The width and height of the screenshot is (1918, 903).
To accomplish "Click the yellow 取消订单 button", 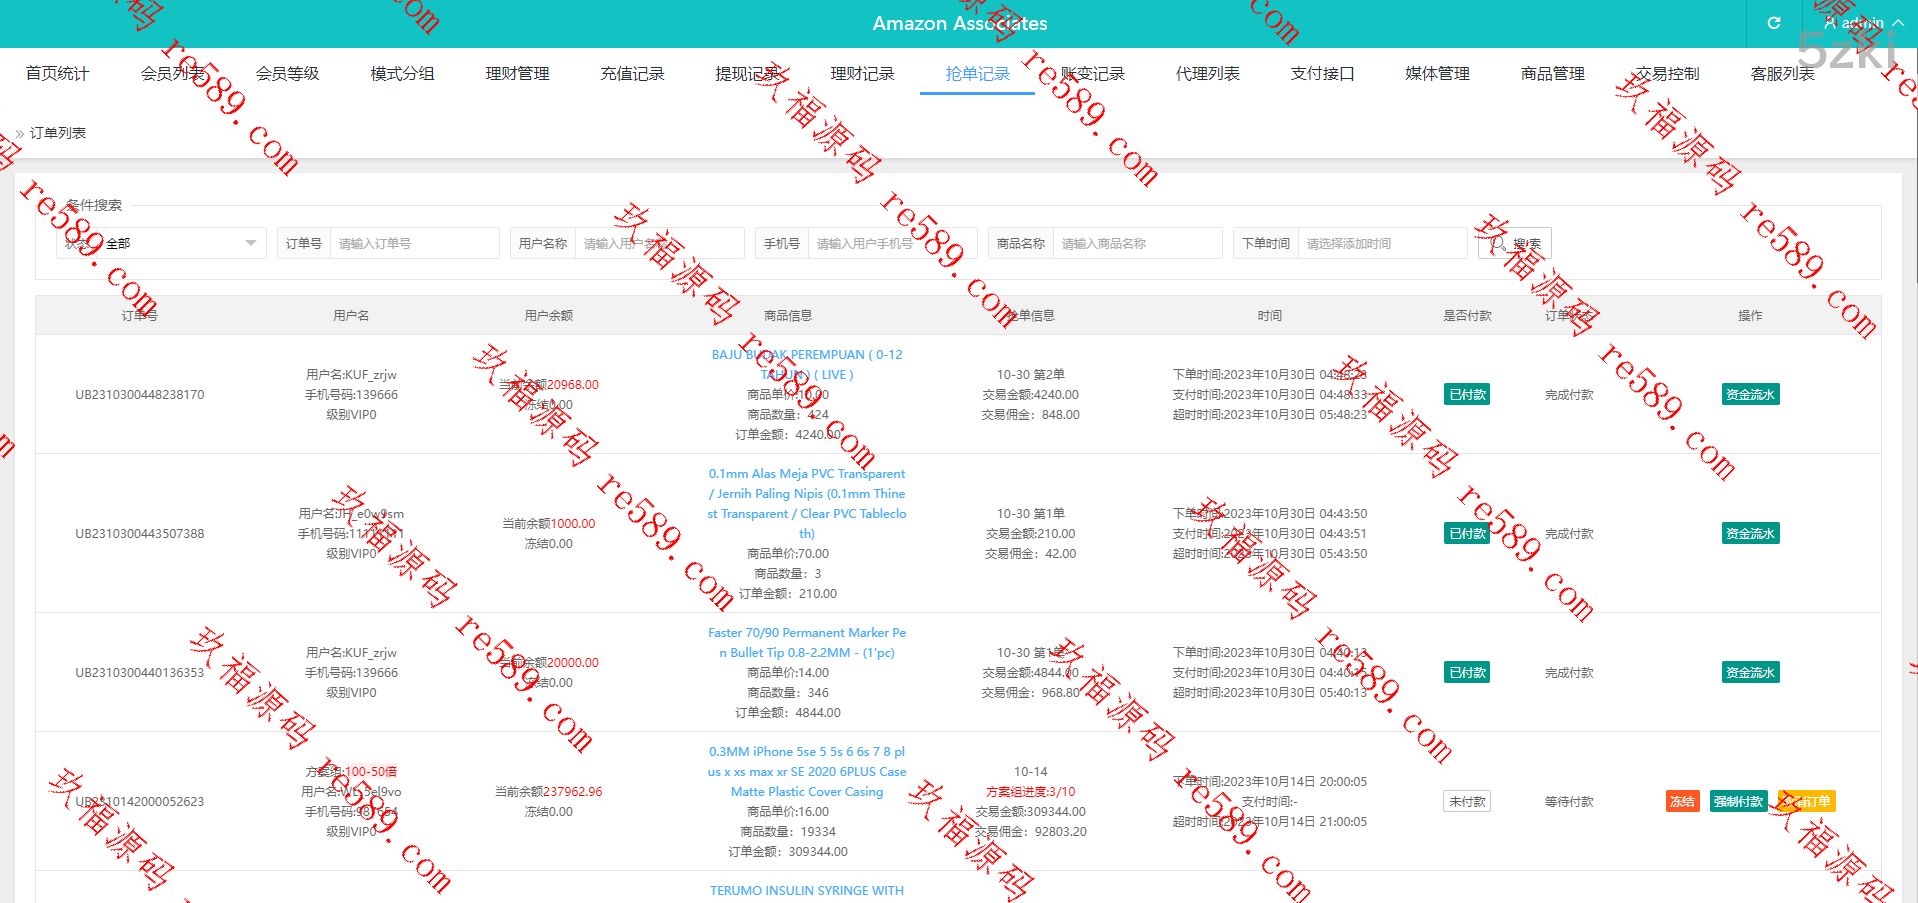I will pyautogui.click(x=1806, y=801).
